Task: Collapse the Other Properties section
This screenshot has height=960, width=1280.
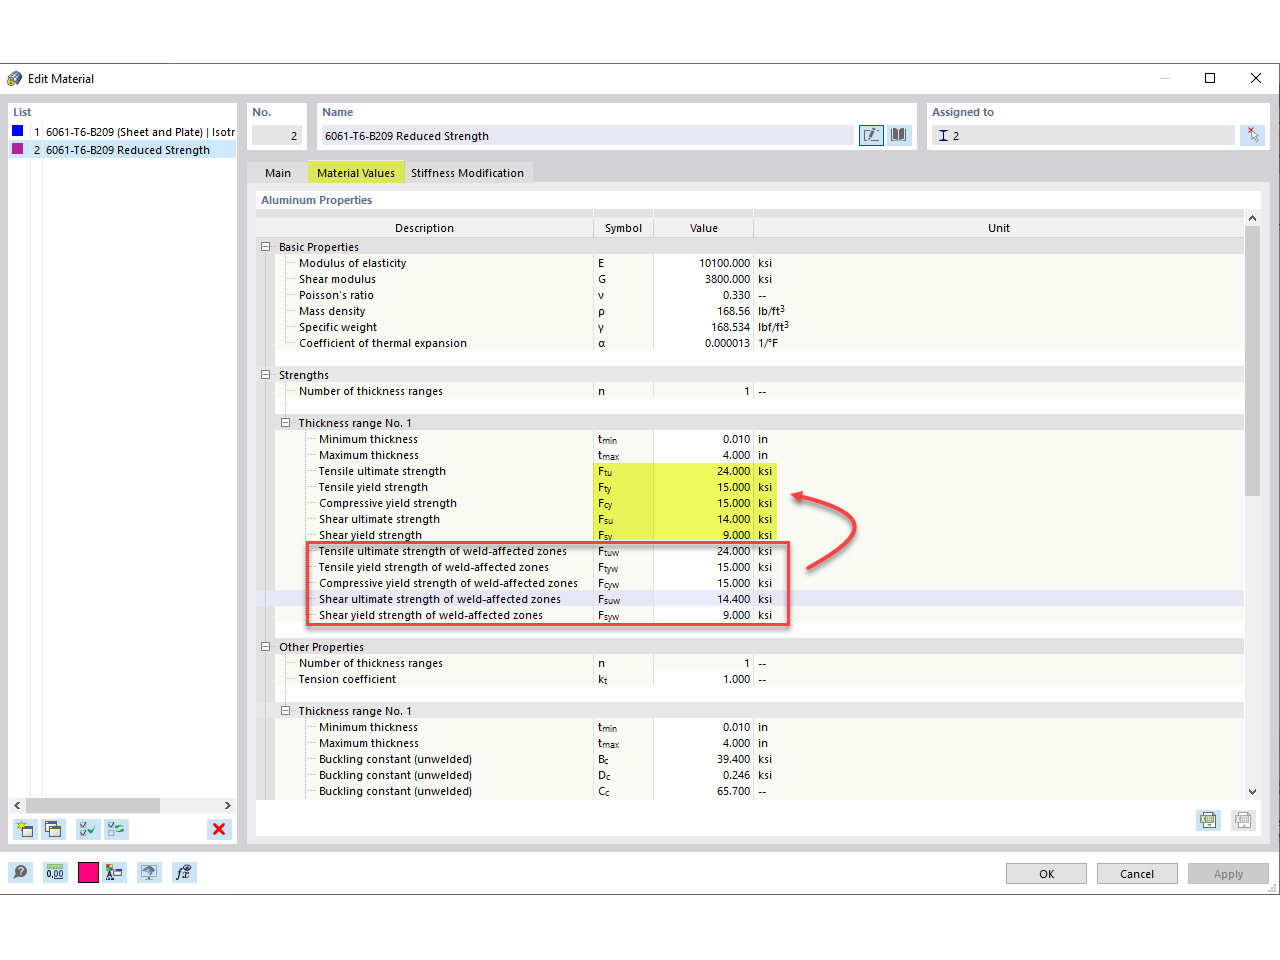Action: [266, 647]
